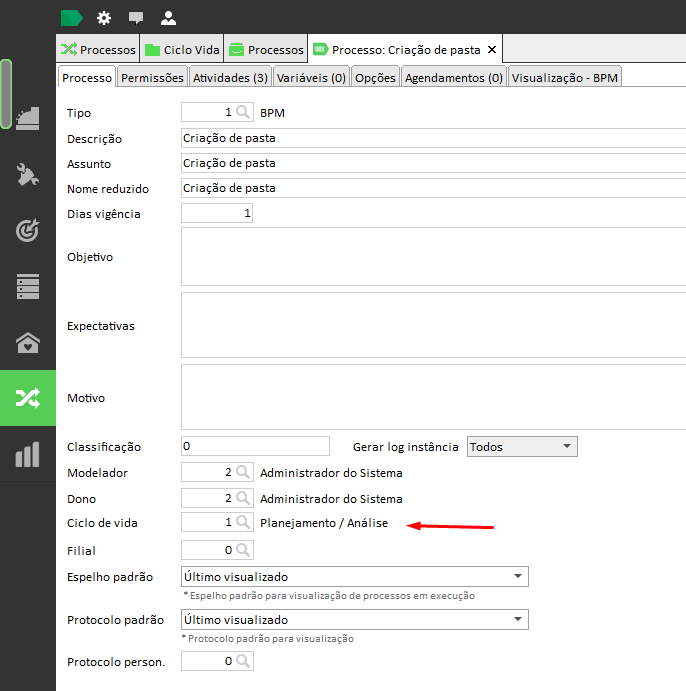The width and height of the screenshot is (686, 691).
Task: Open the house heart sidebar module
Action: [28, 342]
